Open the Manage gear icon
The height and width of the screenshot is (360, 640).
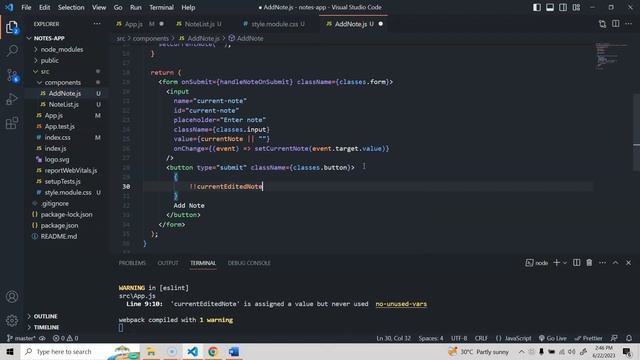pos(12,320)
